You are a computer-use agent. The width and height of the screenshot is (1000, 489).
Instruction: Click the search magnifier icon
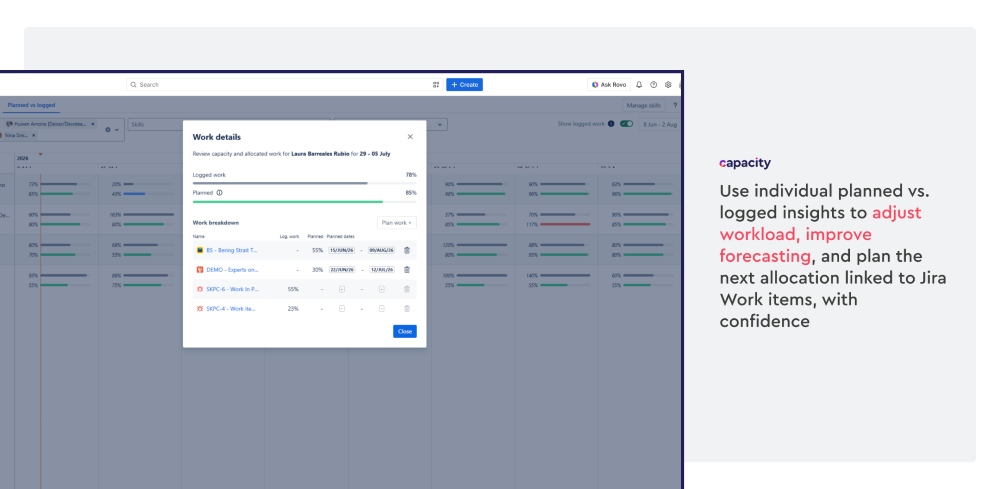pyautogui.click(x=133, y=85)
